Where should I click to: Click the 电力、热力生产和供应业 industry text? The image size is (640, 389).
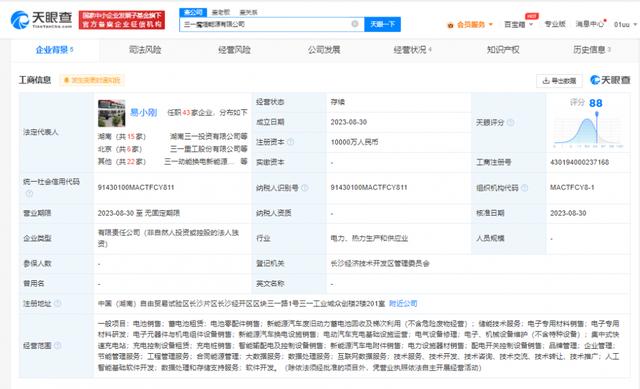coord(369,238)
